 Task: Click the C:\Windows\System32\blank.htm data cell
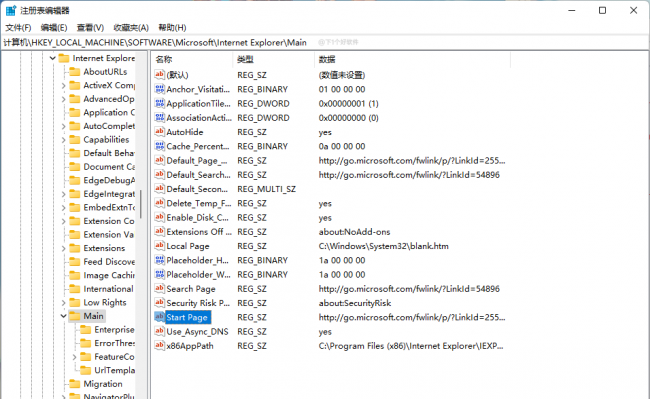point(383,246)
